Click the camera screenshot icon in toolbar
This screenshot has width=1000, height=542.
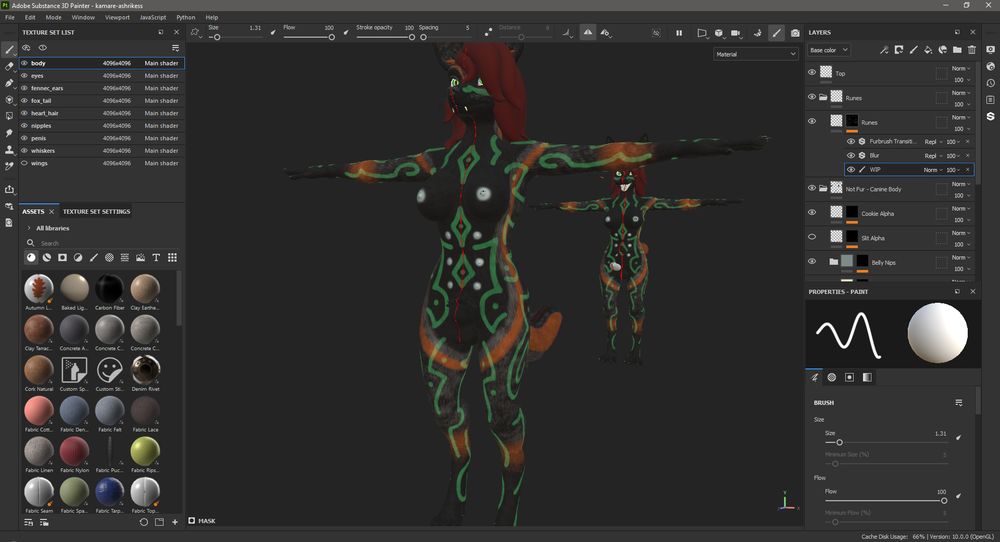point(794,33)
